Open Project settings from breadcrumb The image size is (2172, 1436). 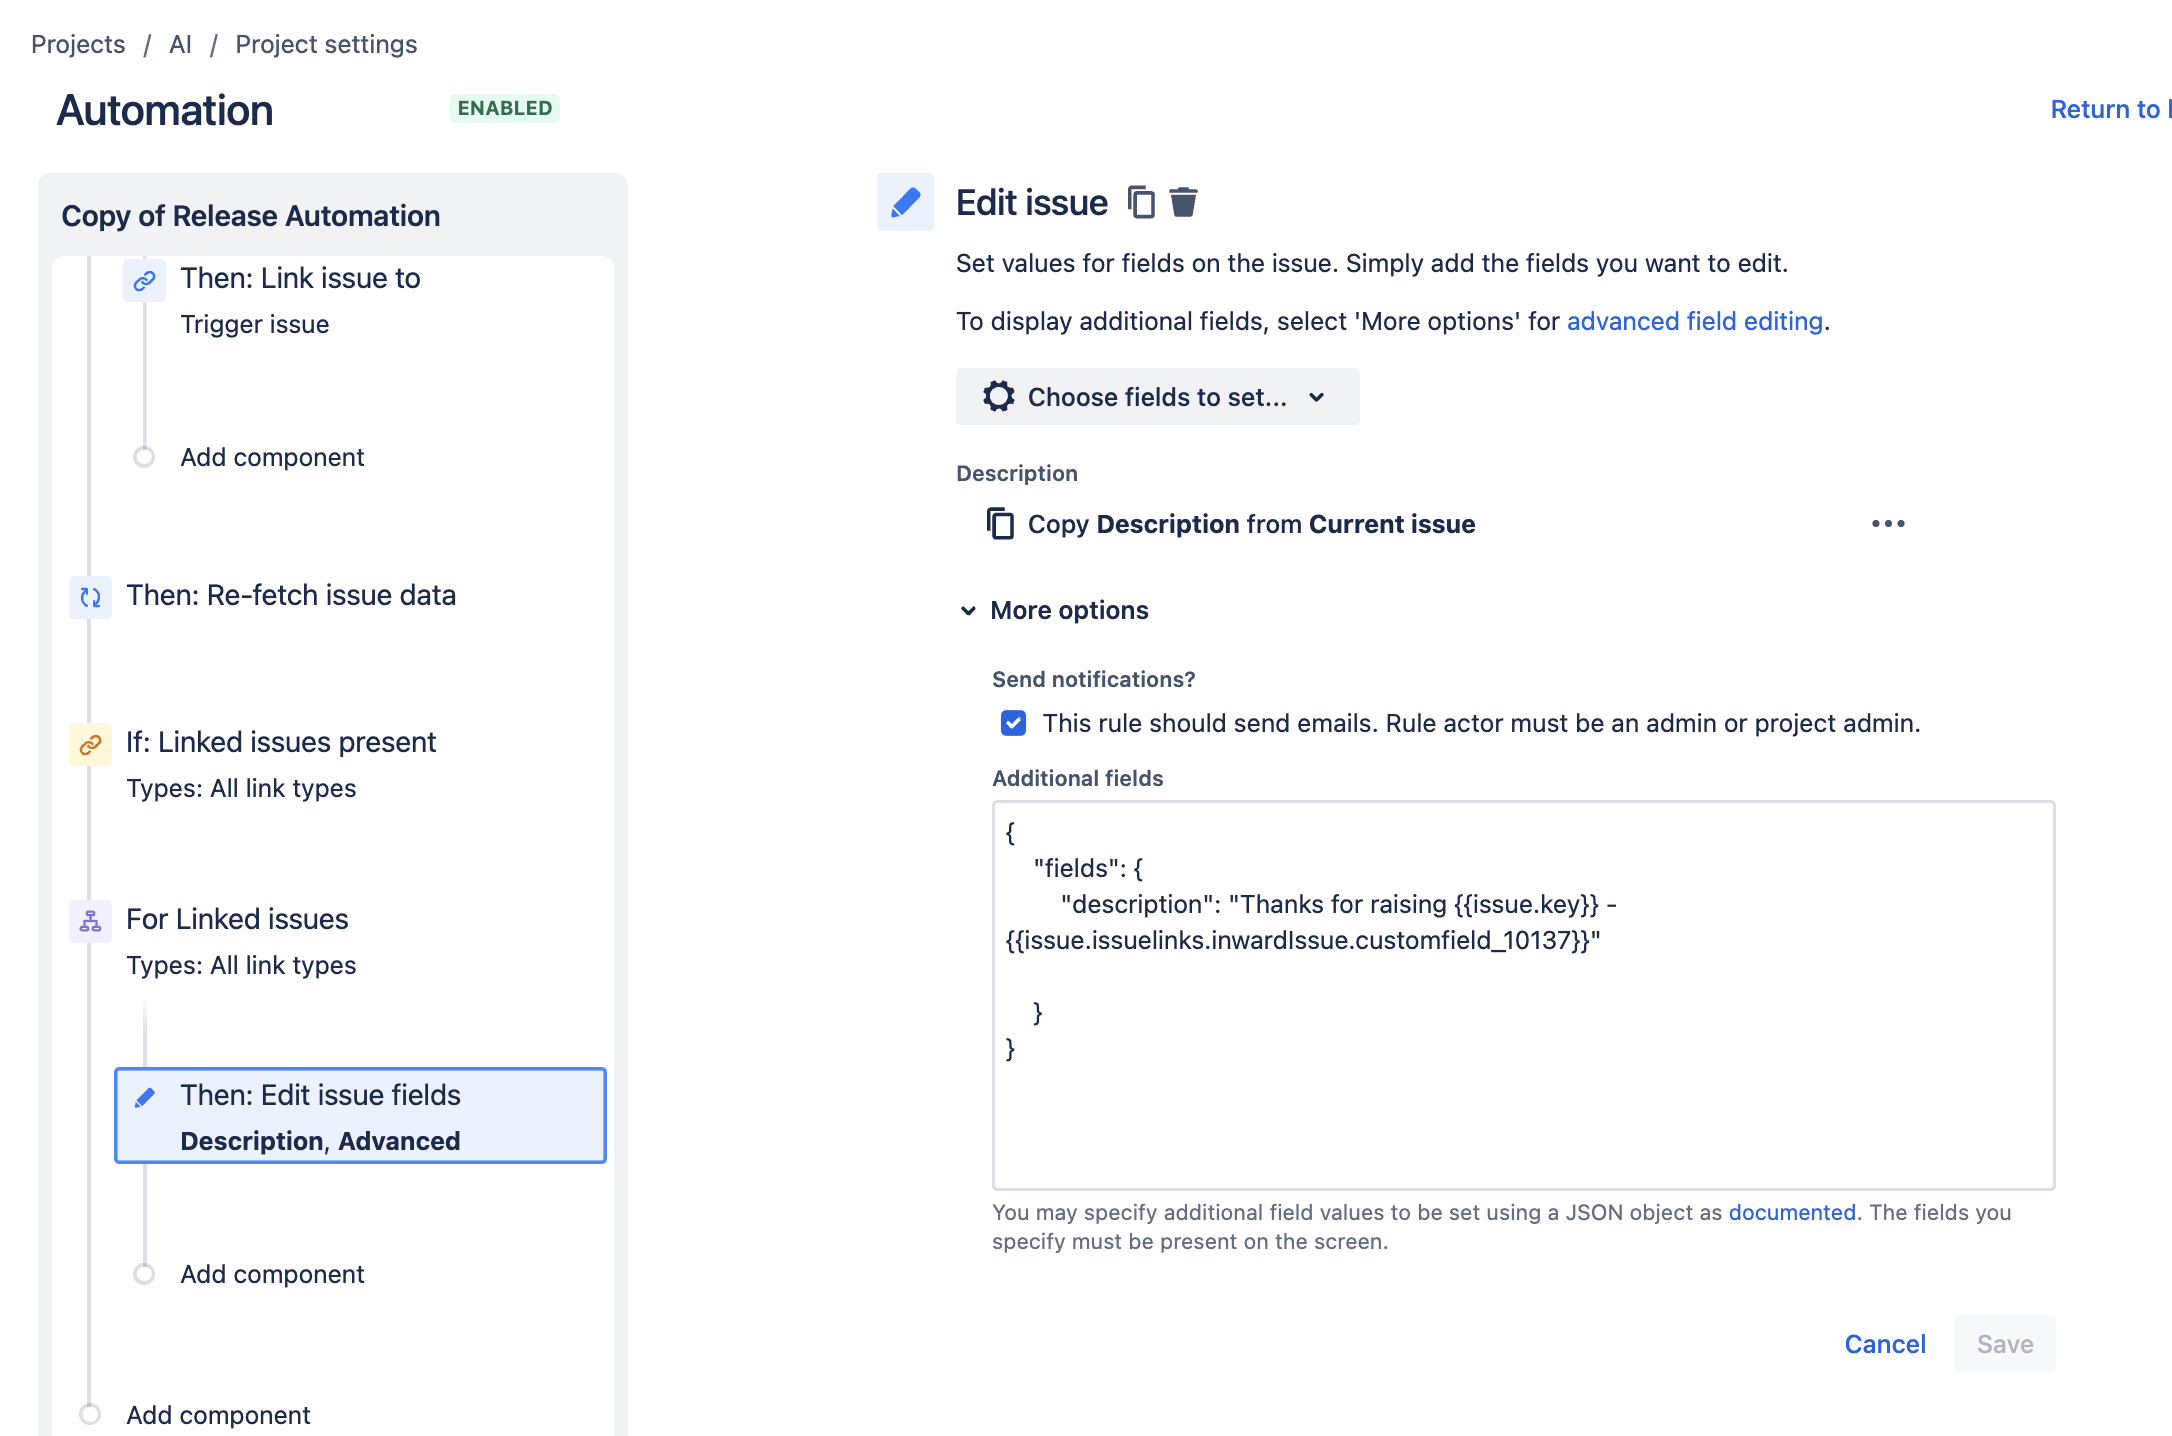[x=325, y=44]
